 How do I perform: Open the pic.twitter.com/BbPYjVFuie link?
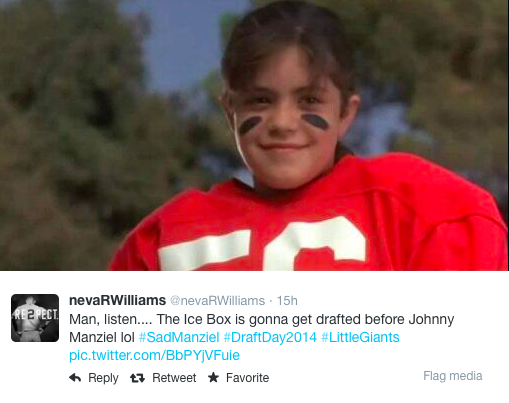tap(154, 355)
